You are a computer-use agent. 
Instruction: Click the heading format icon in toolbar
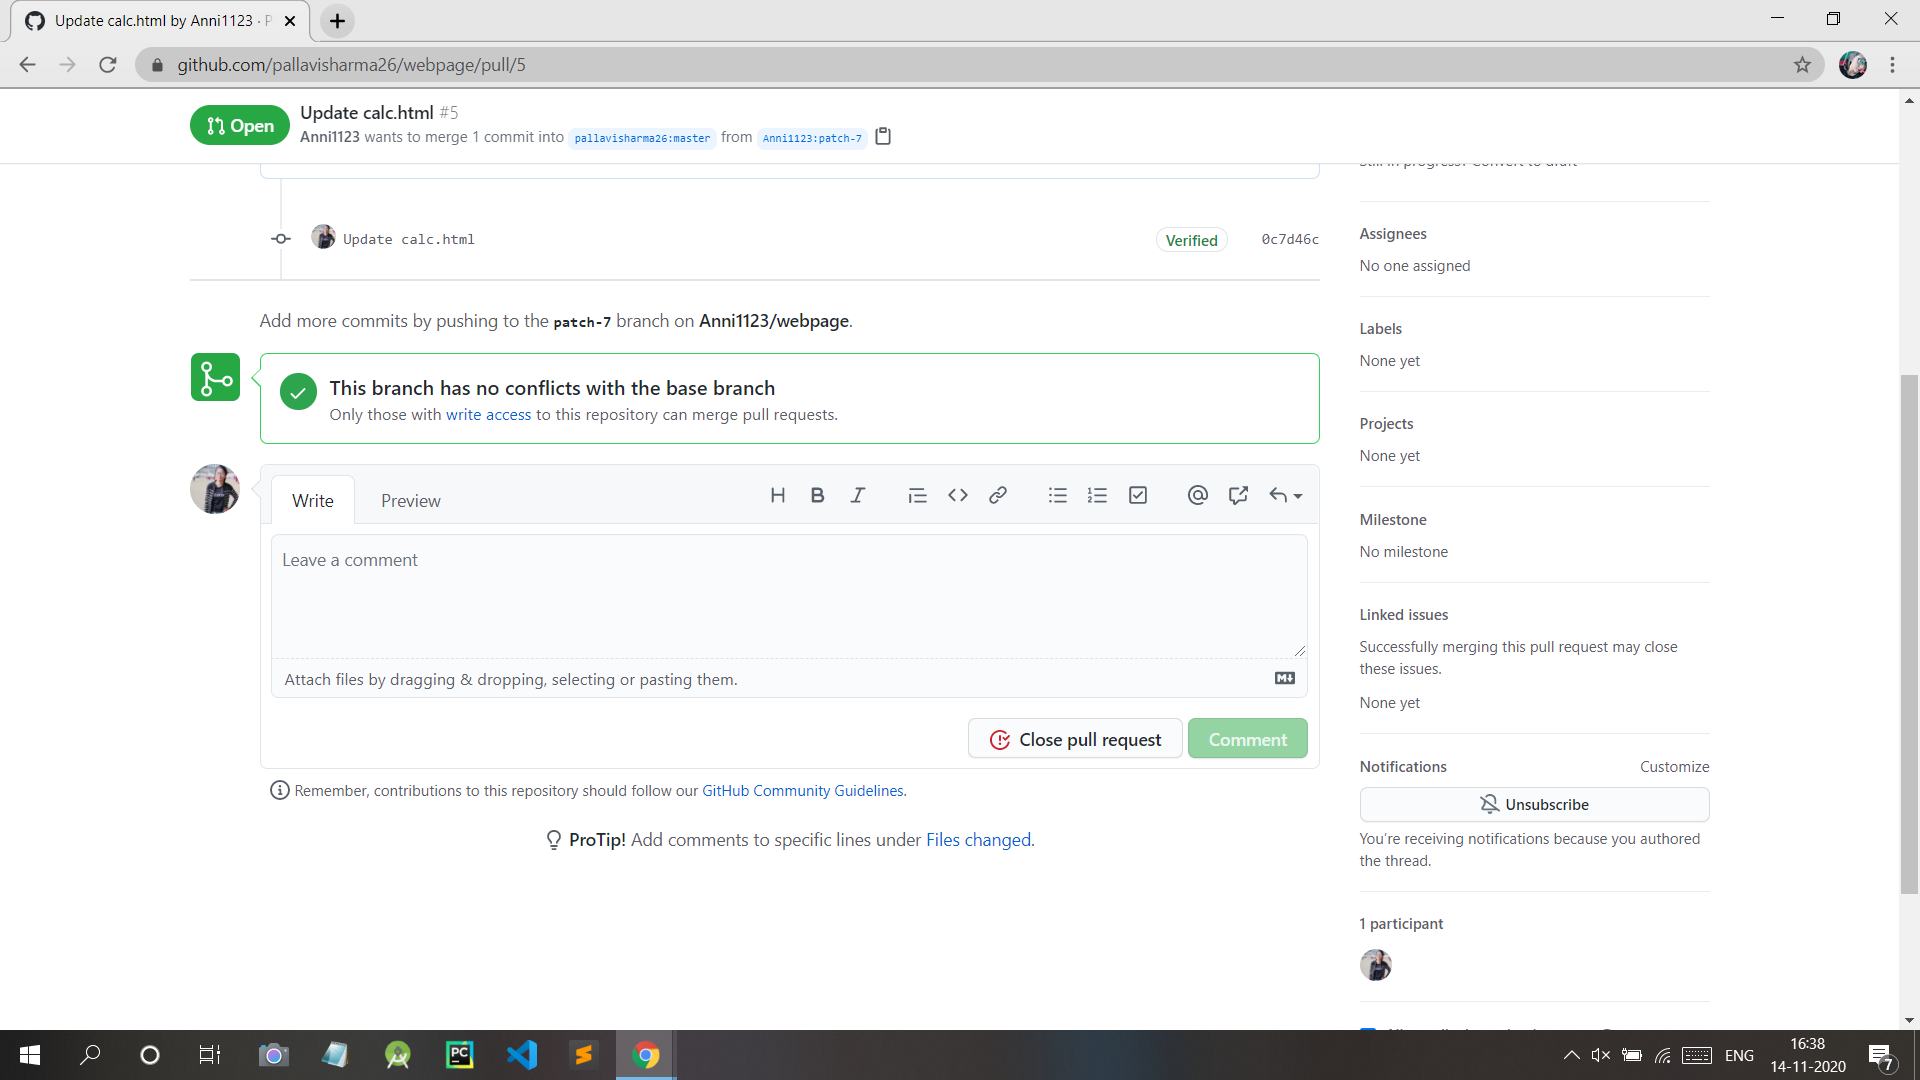(x=777, y=495)
